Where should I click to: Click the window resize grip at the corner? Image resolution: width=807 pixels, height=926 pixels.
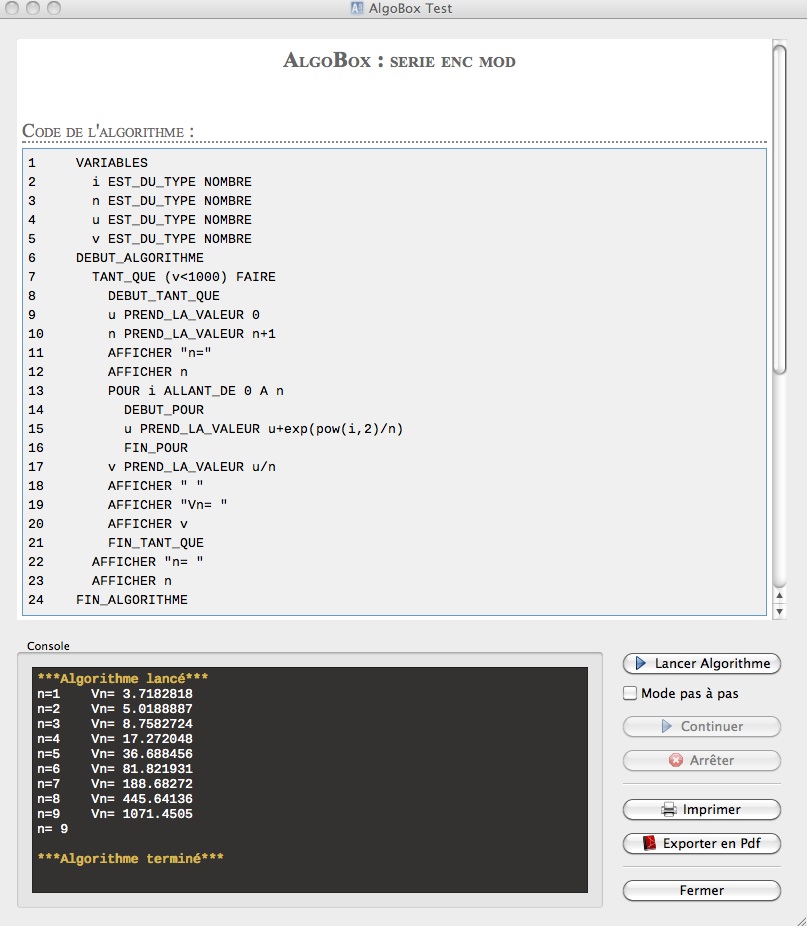pyautogui.click(x=798, y=917)
